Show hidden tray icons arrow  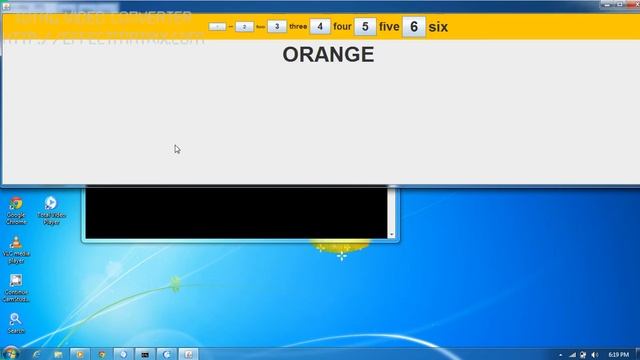click(x=560, y=355)
